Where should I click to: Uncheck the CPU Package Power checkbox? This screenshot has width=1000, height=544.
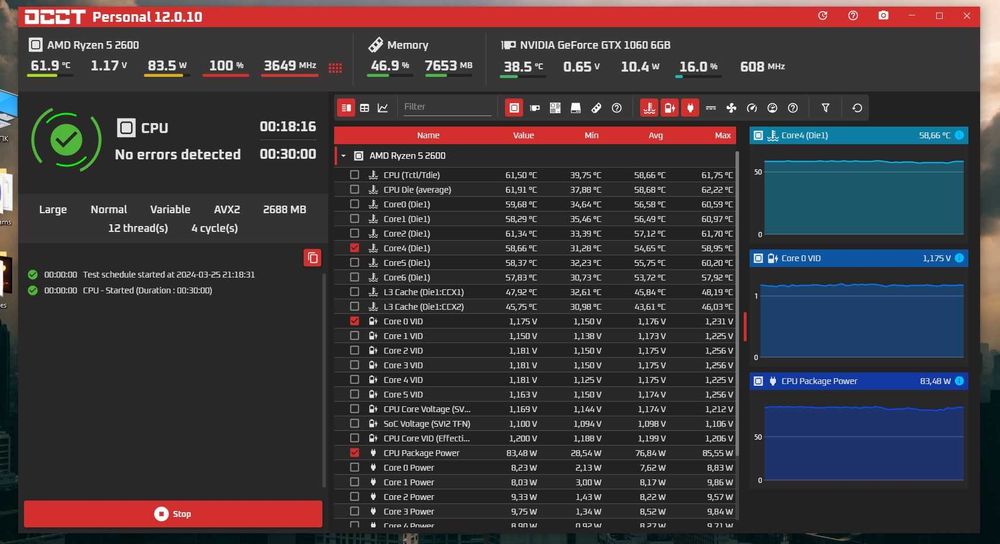coord(355,453)
